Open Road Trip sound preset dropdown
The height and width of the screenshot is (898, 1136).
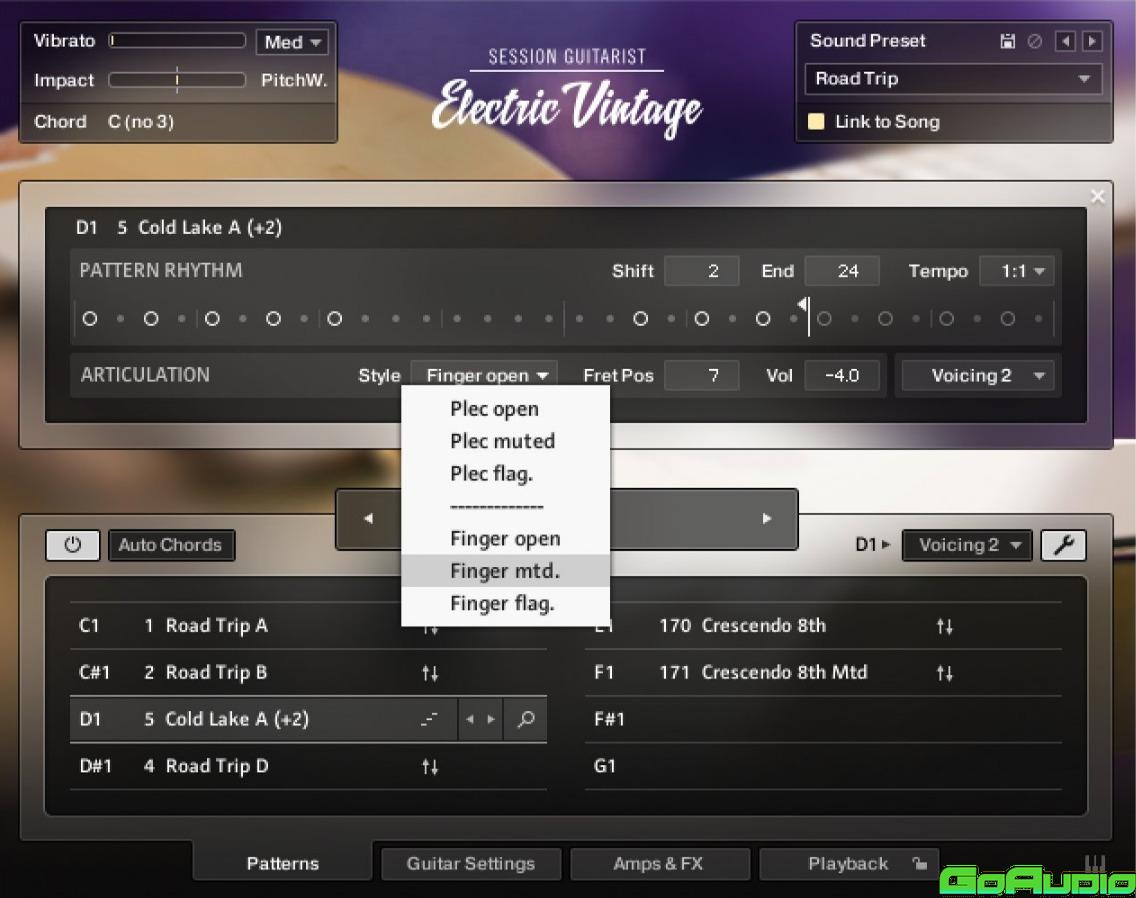(953, 78)
